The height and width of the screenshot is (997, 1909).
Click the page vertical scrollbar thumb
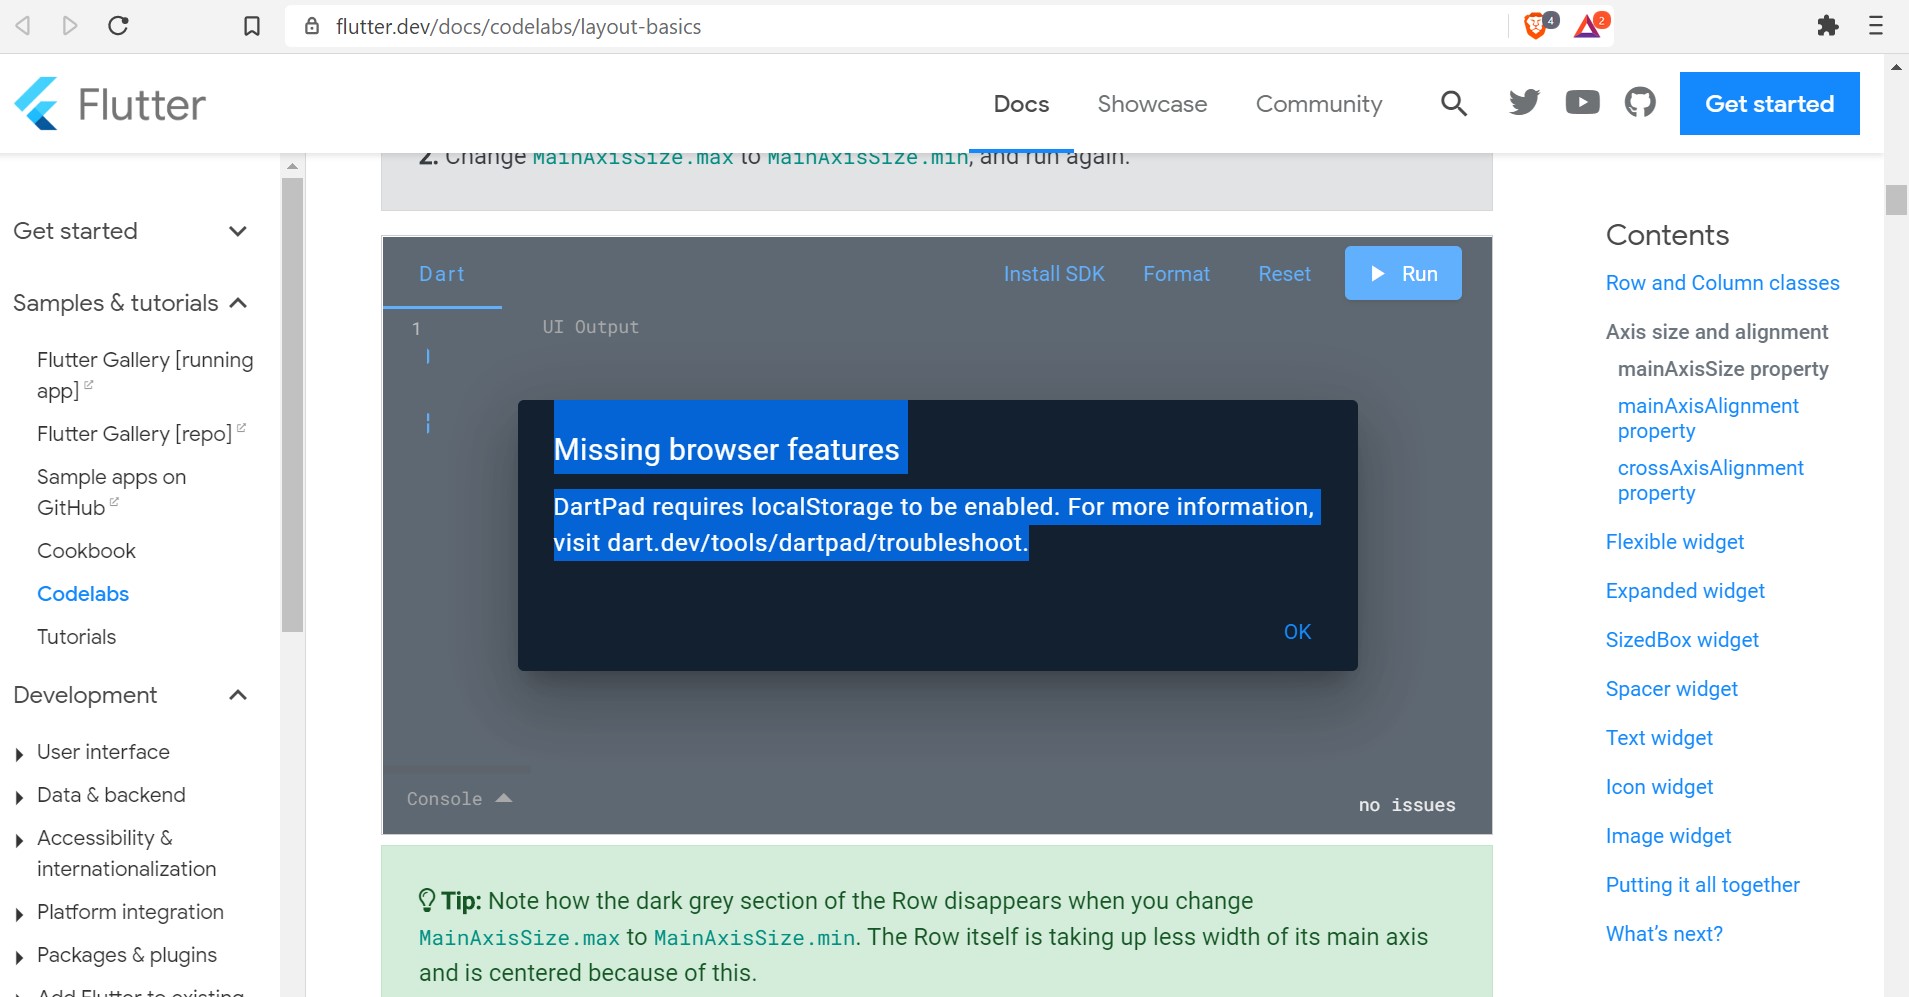click(1896, 200)
